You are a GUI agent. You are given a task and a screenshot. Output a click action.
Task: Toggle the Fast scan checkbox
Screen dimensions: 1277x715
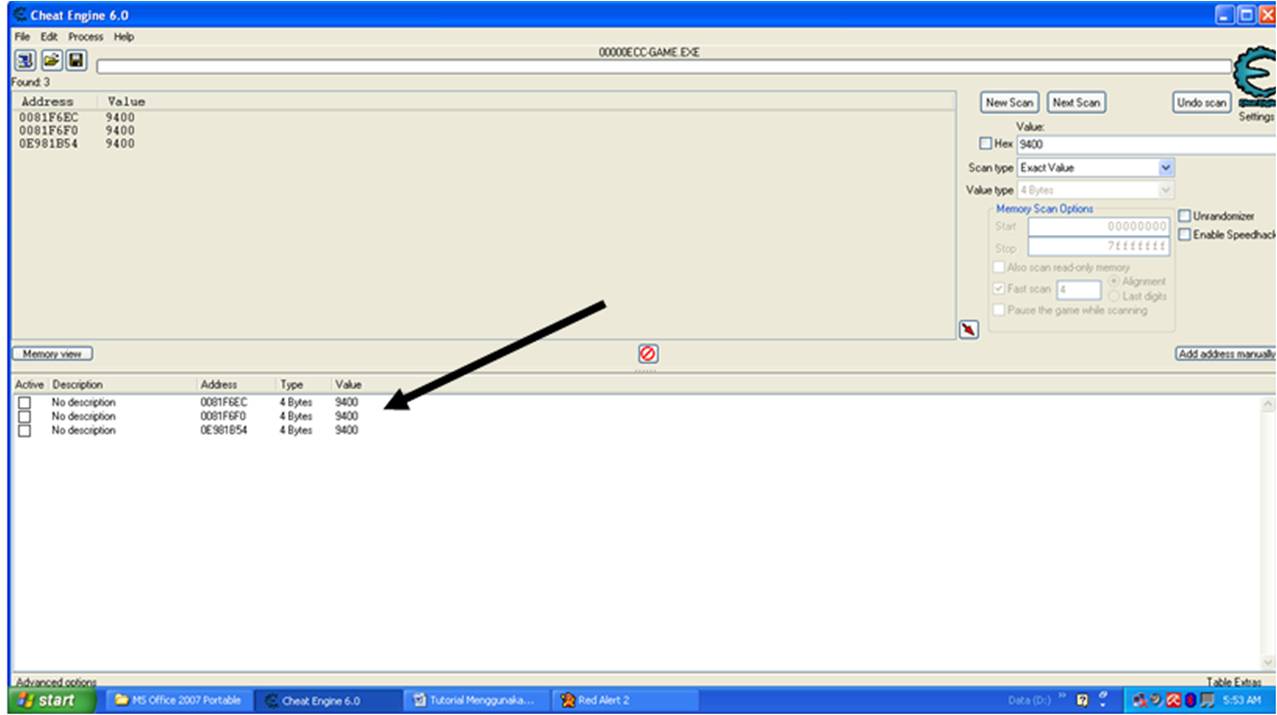999,289
